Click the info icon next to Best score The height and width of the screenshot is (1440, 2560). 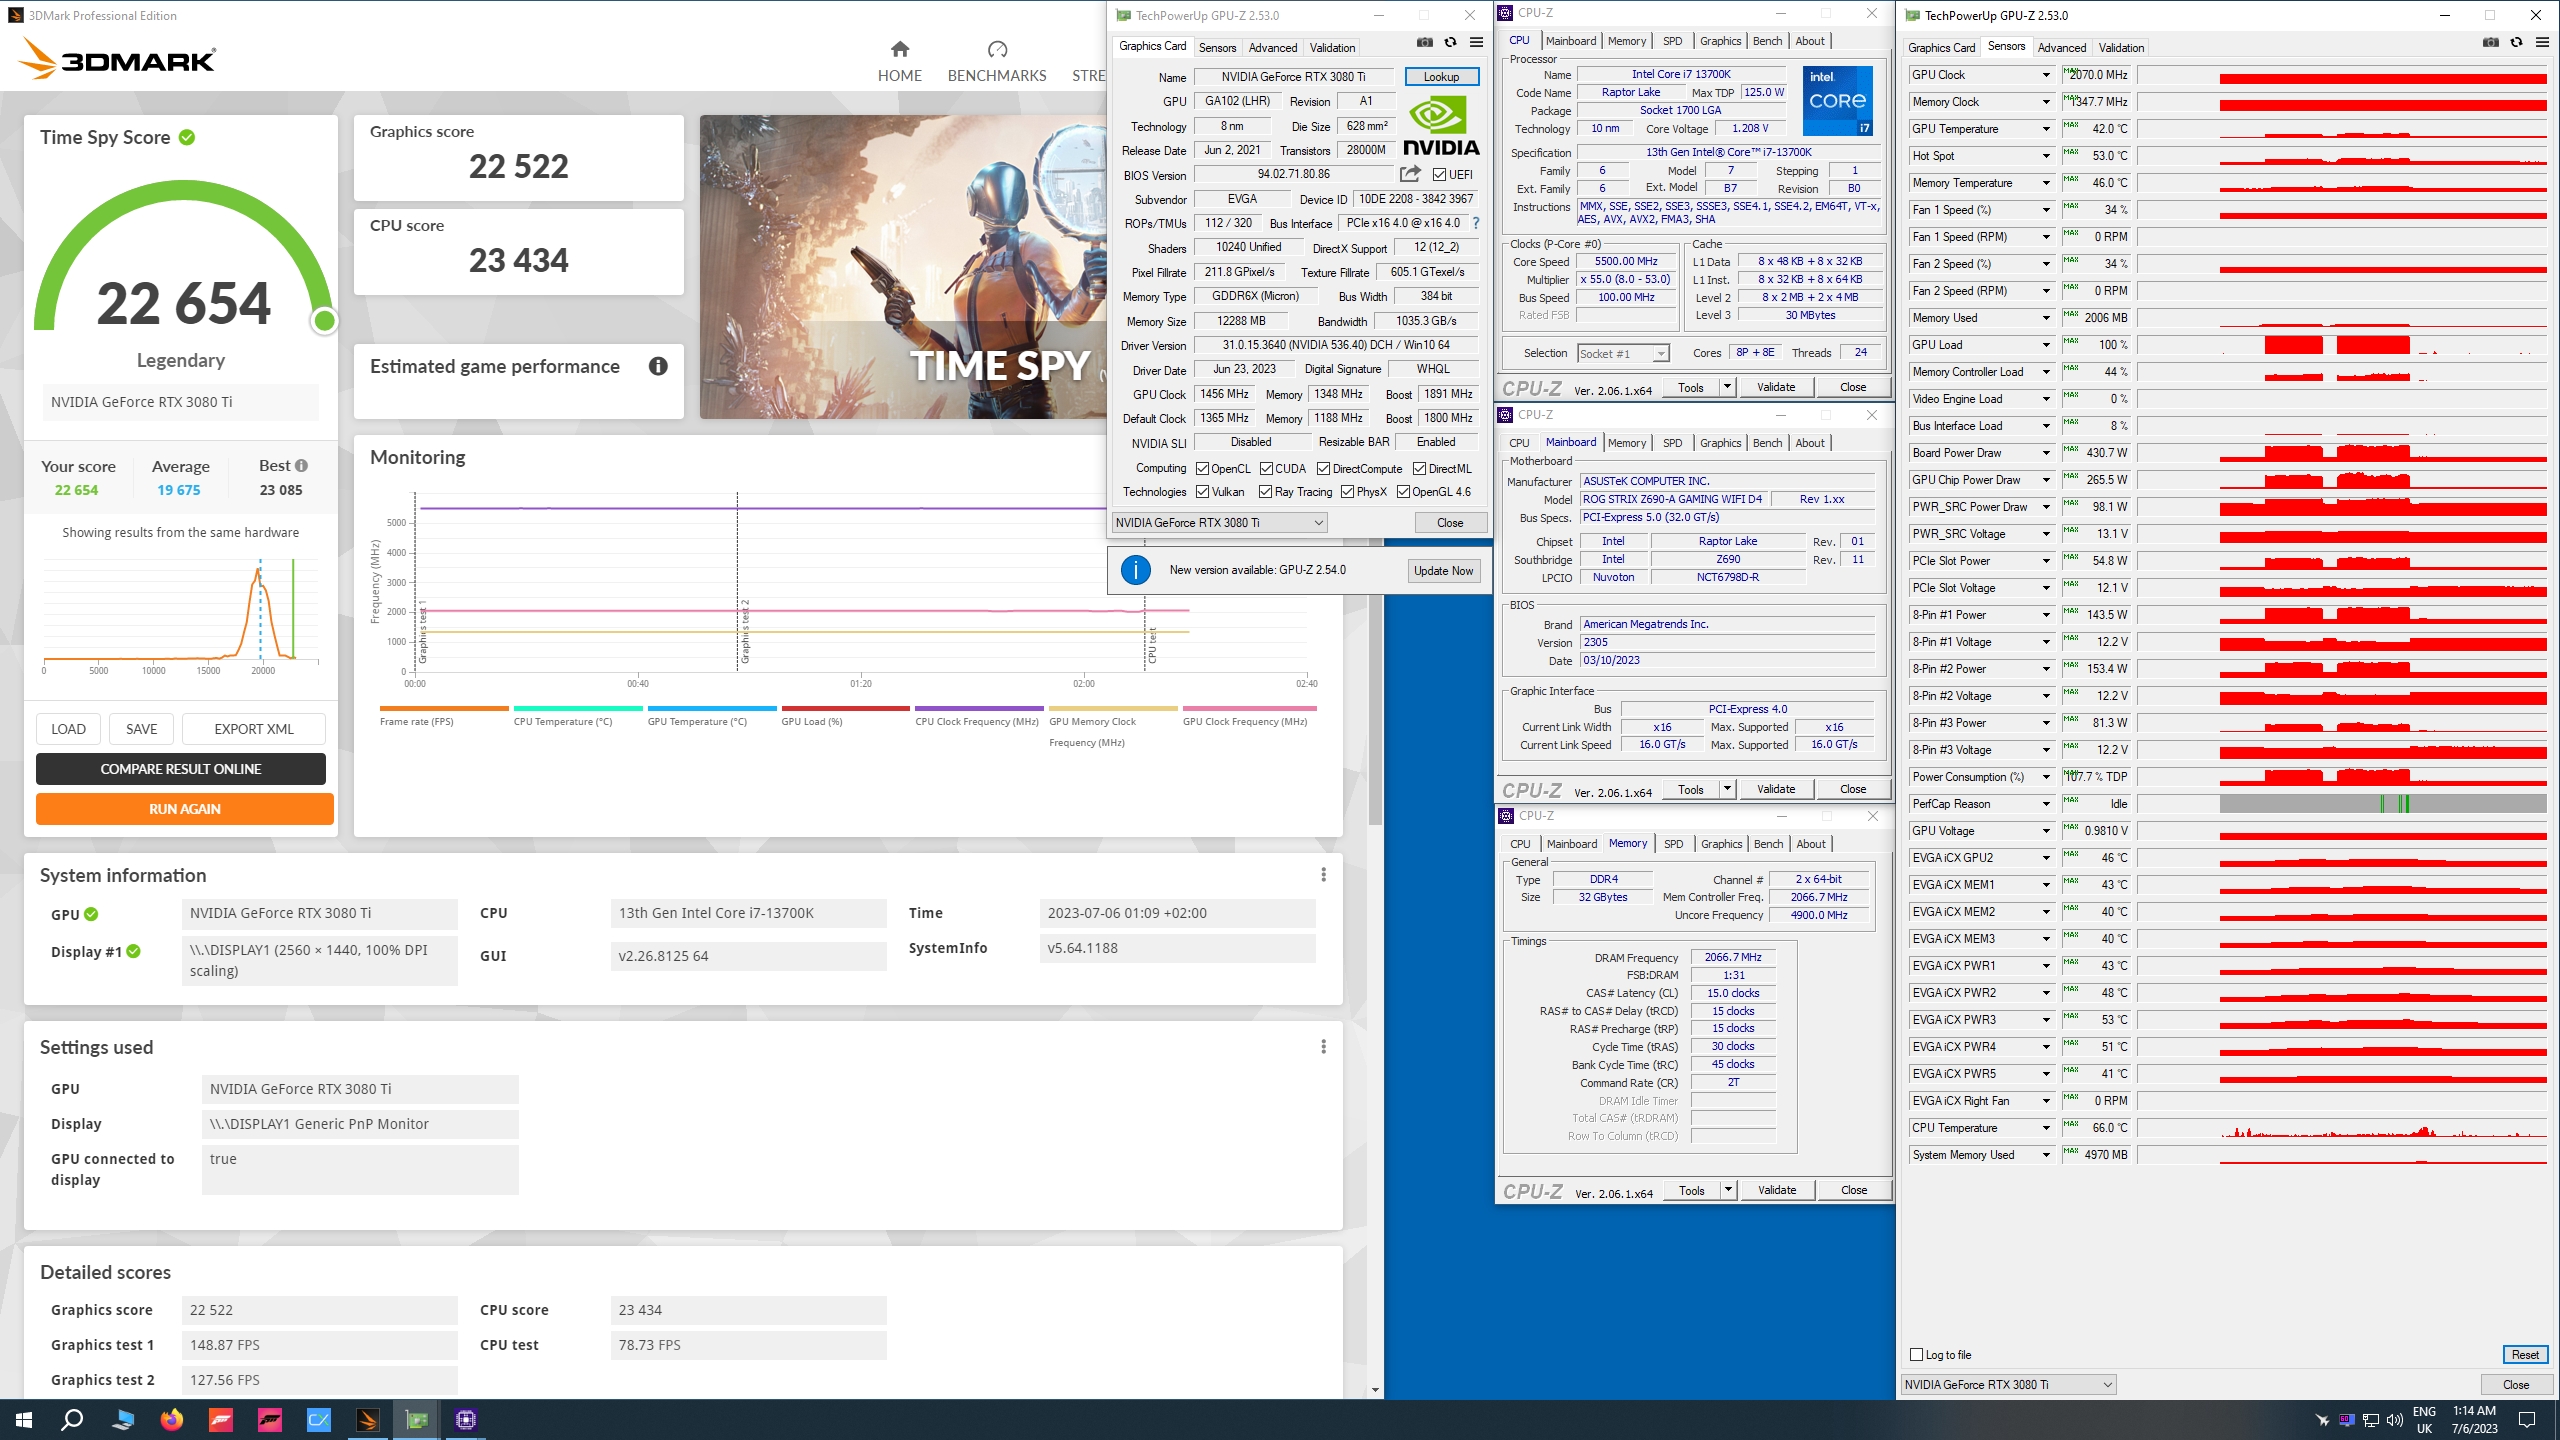pos(302,466)
